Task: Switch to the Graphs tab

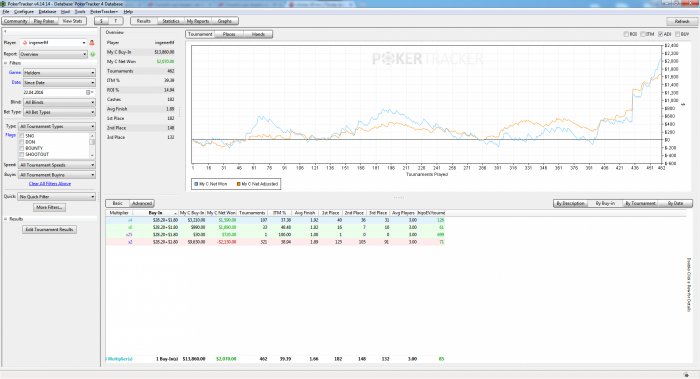Action: (225, 21)
